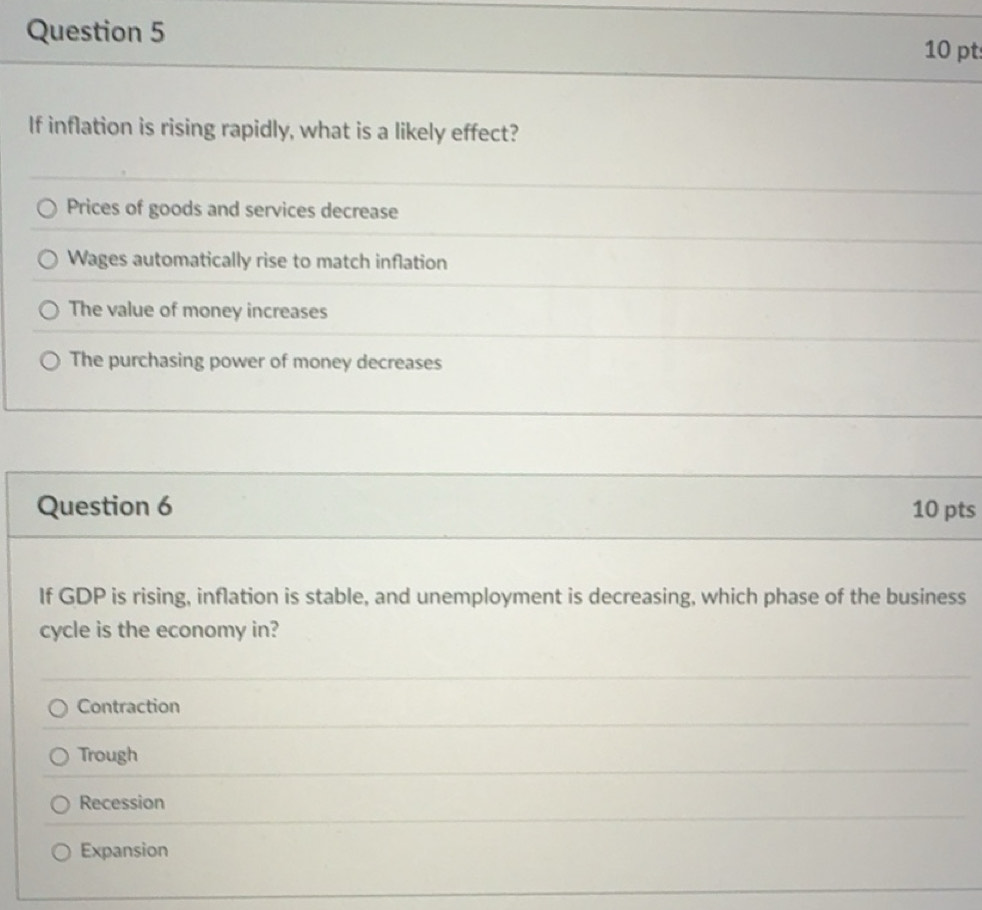Click the 'Recession' answer label text
The width and height of the screenshot is (982, 910).
[x=122, y=802]
